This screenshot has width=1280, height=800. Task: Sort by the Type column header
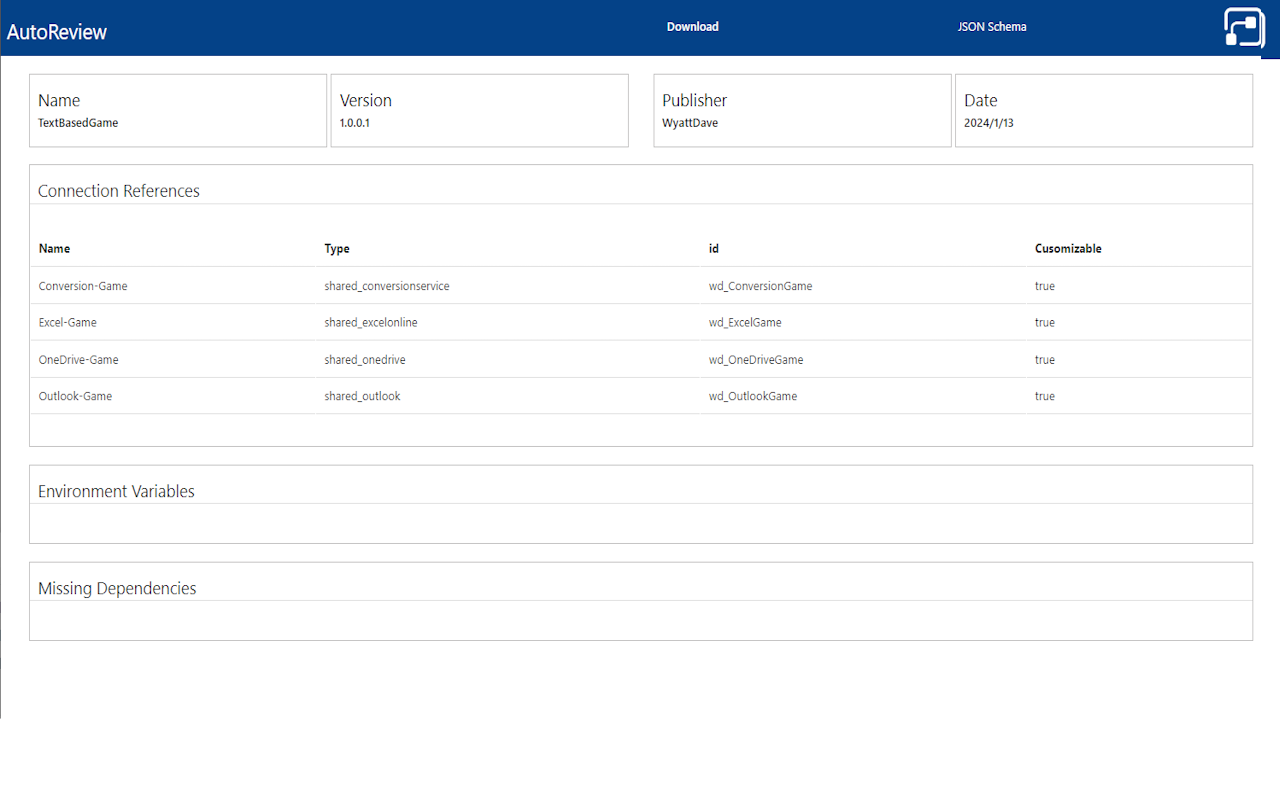coord(337,248)
